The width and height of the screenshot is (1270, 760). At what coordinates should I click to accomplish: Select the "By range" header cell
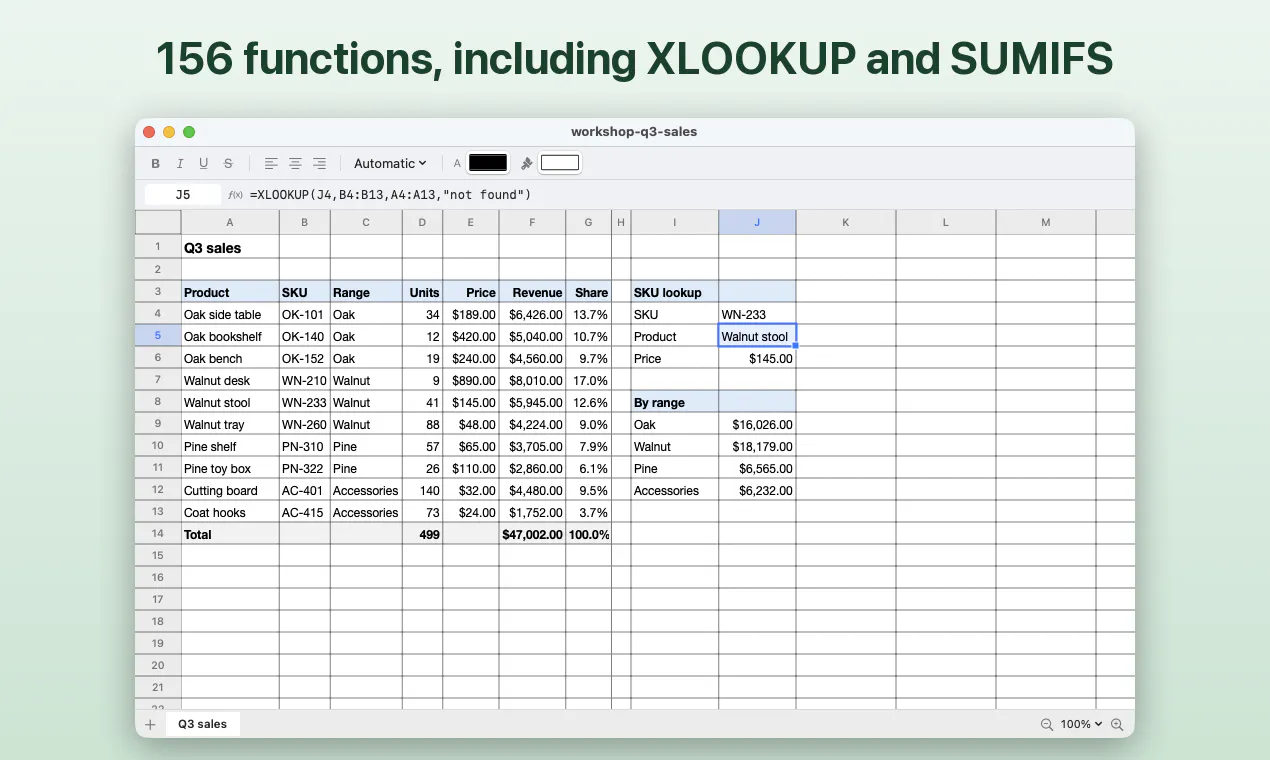point(675,402)
